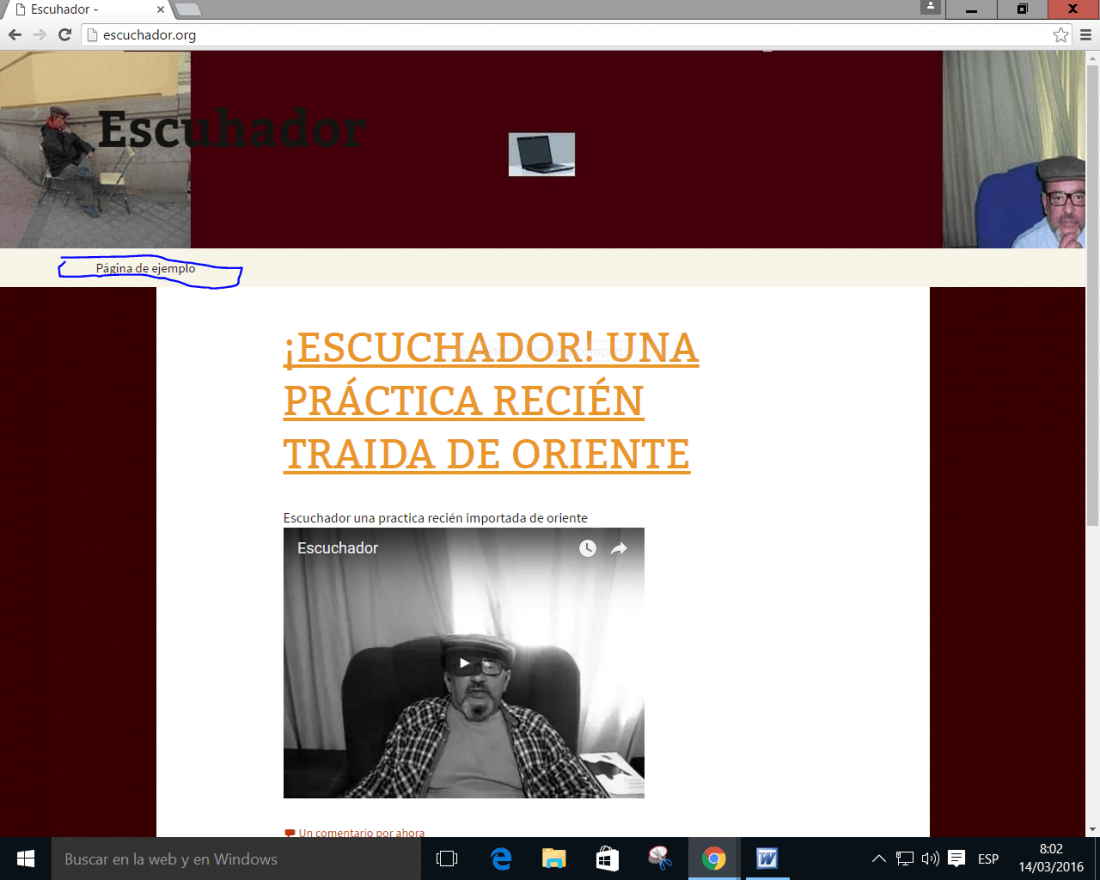Viewport: 1100px width, 880px height.
Task: Select the Escuchador tab
Action: coord(88,9)
